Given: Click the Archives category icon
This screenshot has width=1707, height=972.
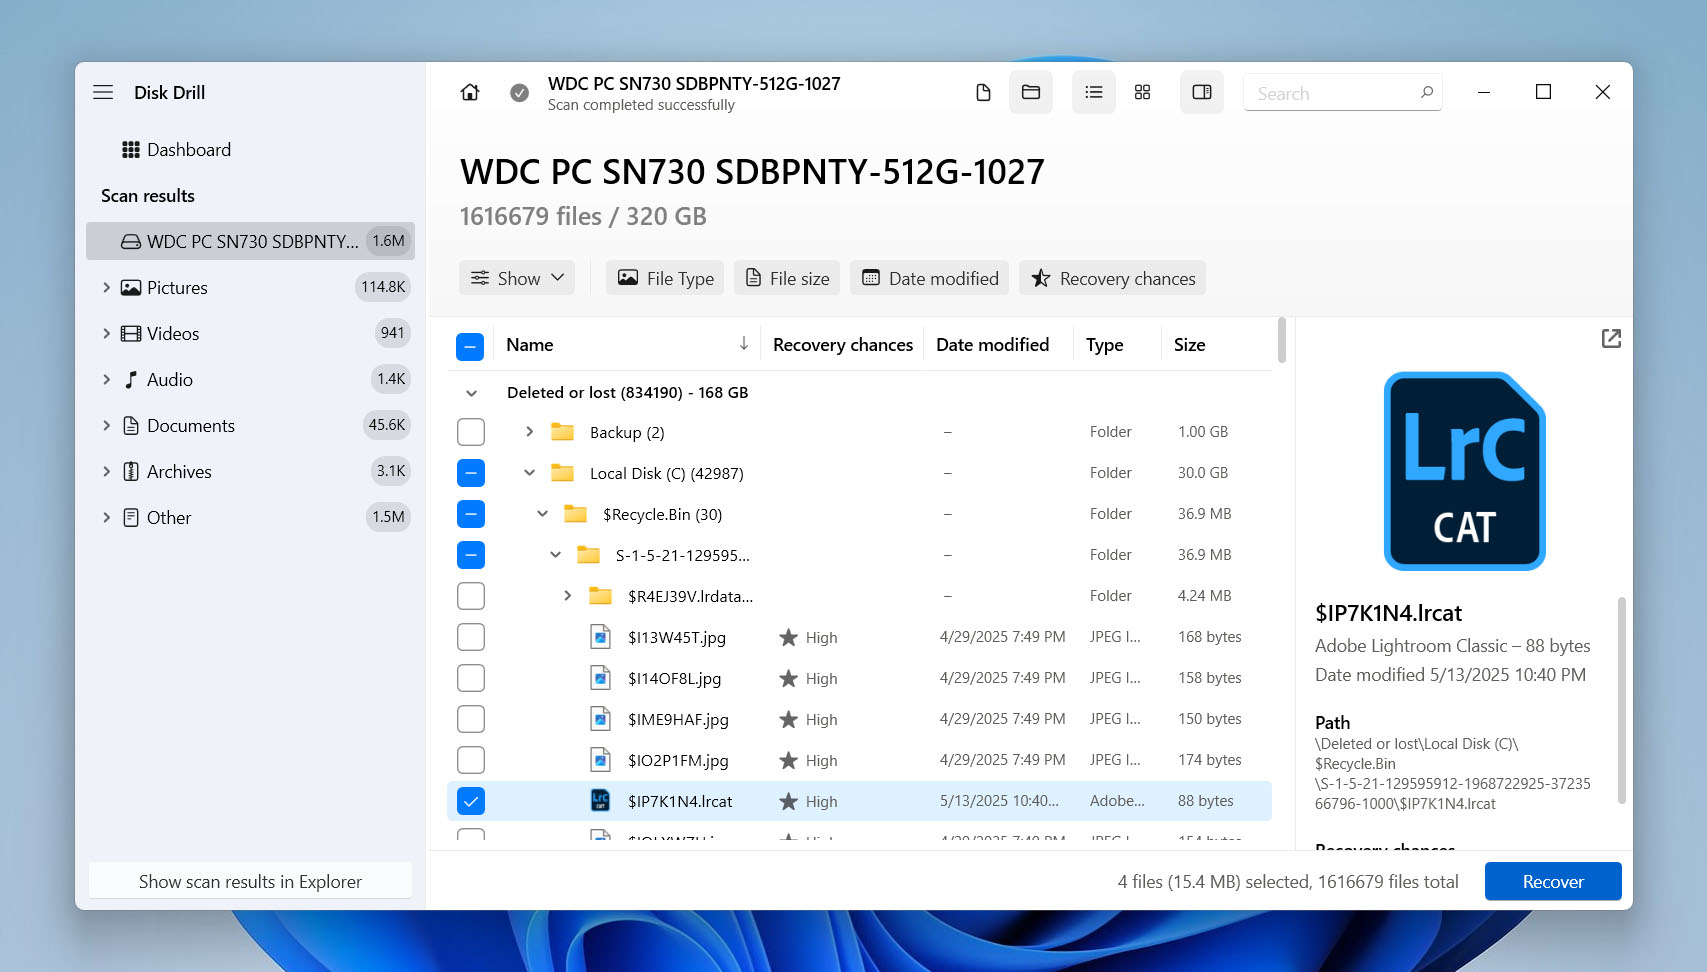Looking at the screenshot, I should click(x=131, y=472).
